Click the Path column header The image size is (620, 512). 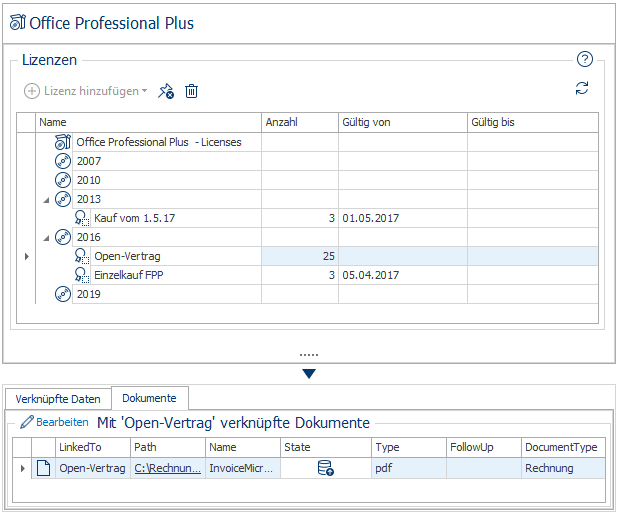point(168,448)
